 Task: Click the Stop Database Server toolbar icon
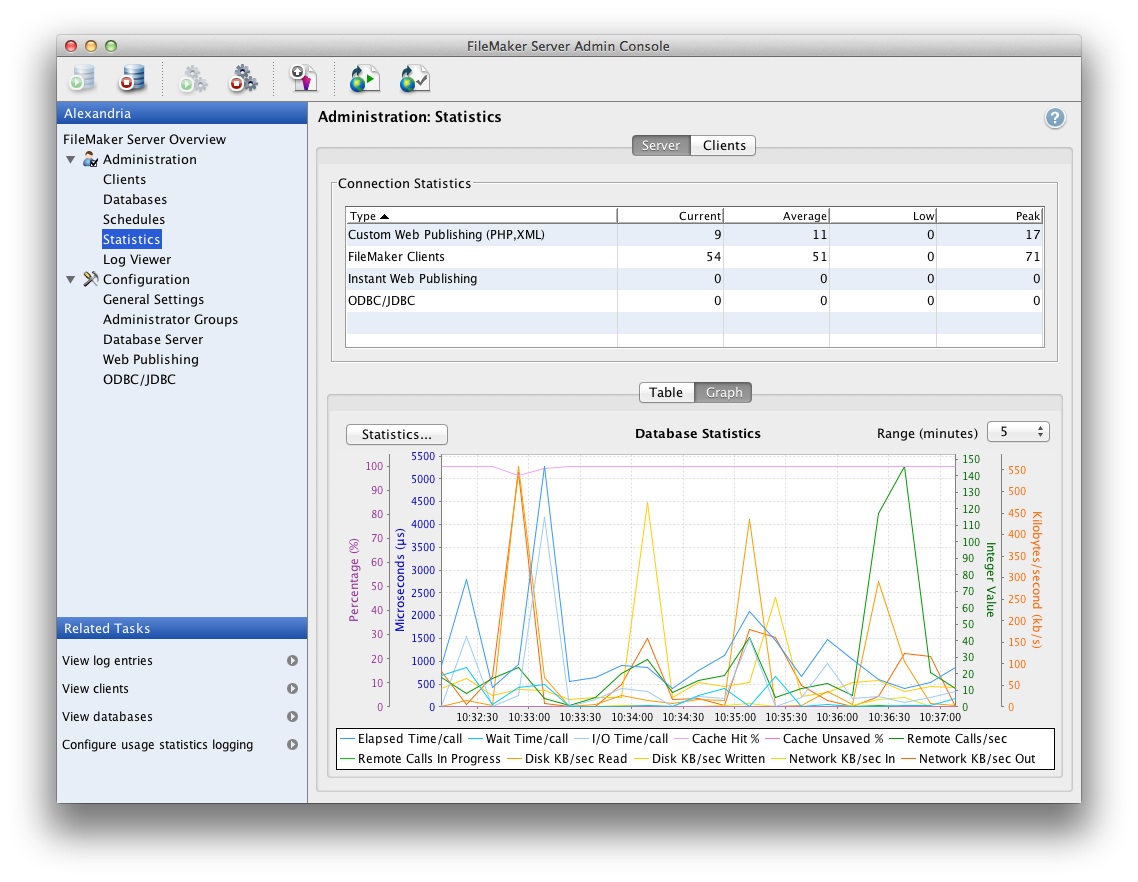point(132,78)
